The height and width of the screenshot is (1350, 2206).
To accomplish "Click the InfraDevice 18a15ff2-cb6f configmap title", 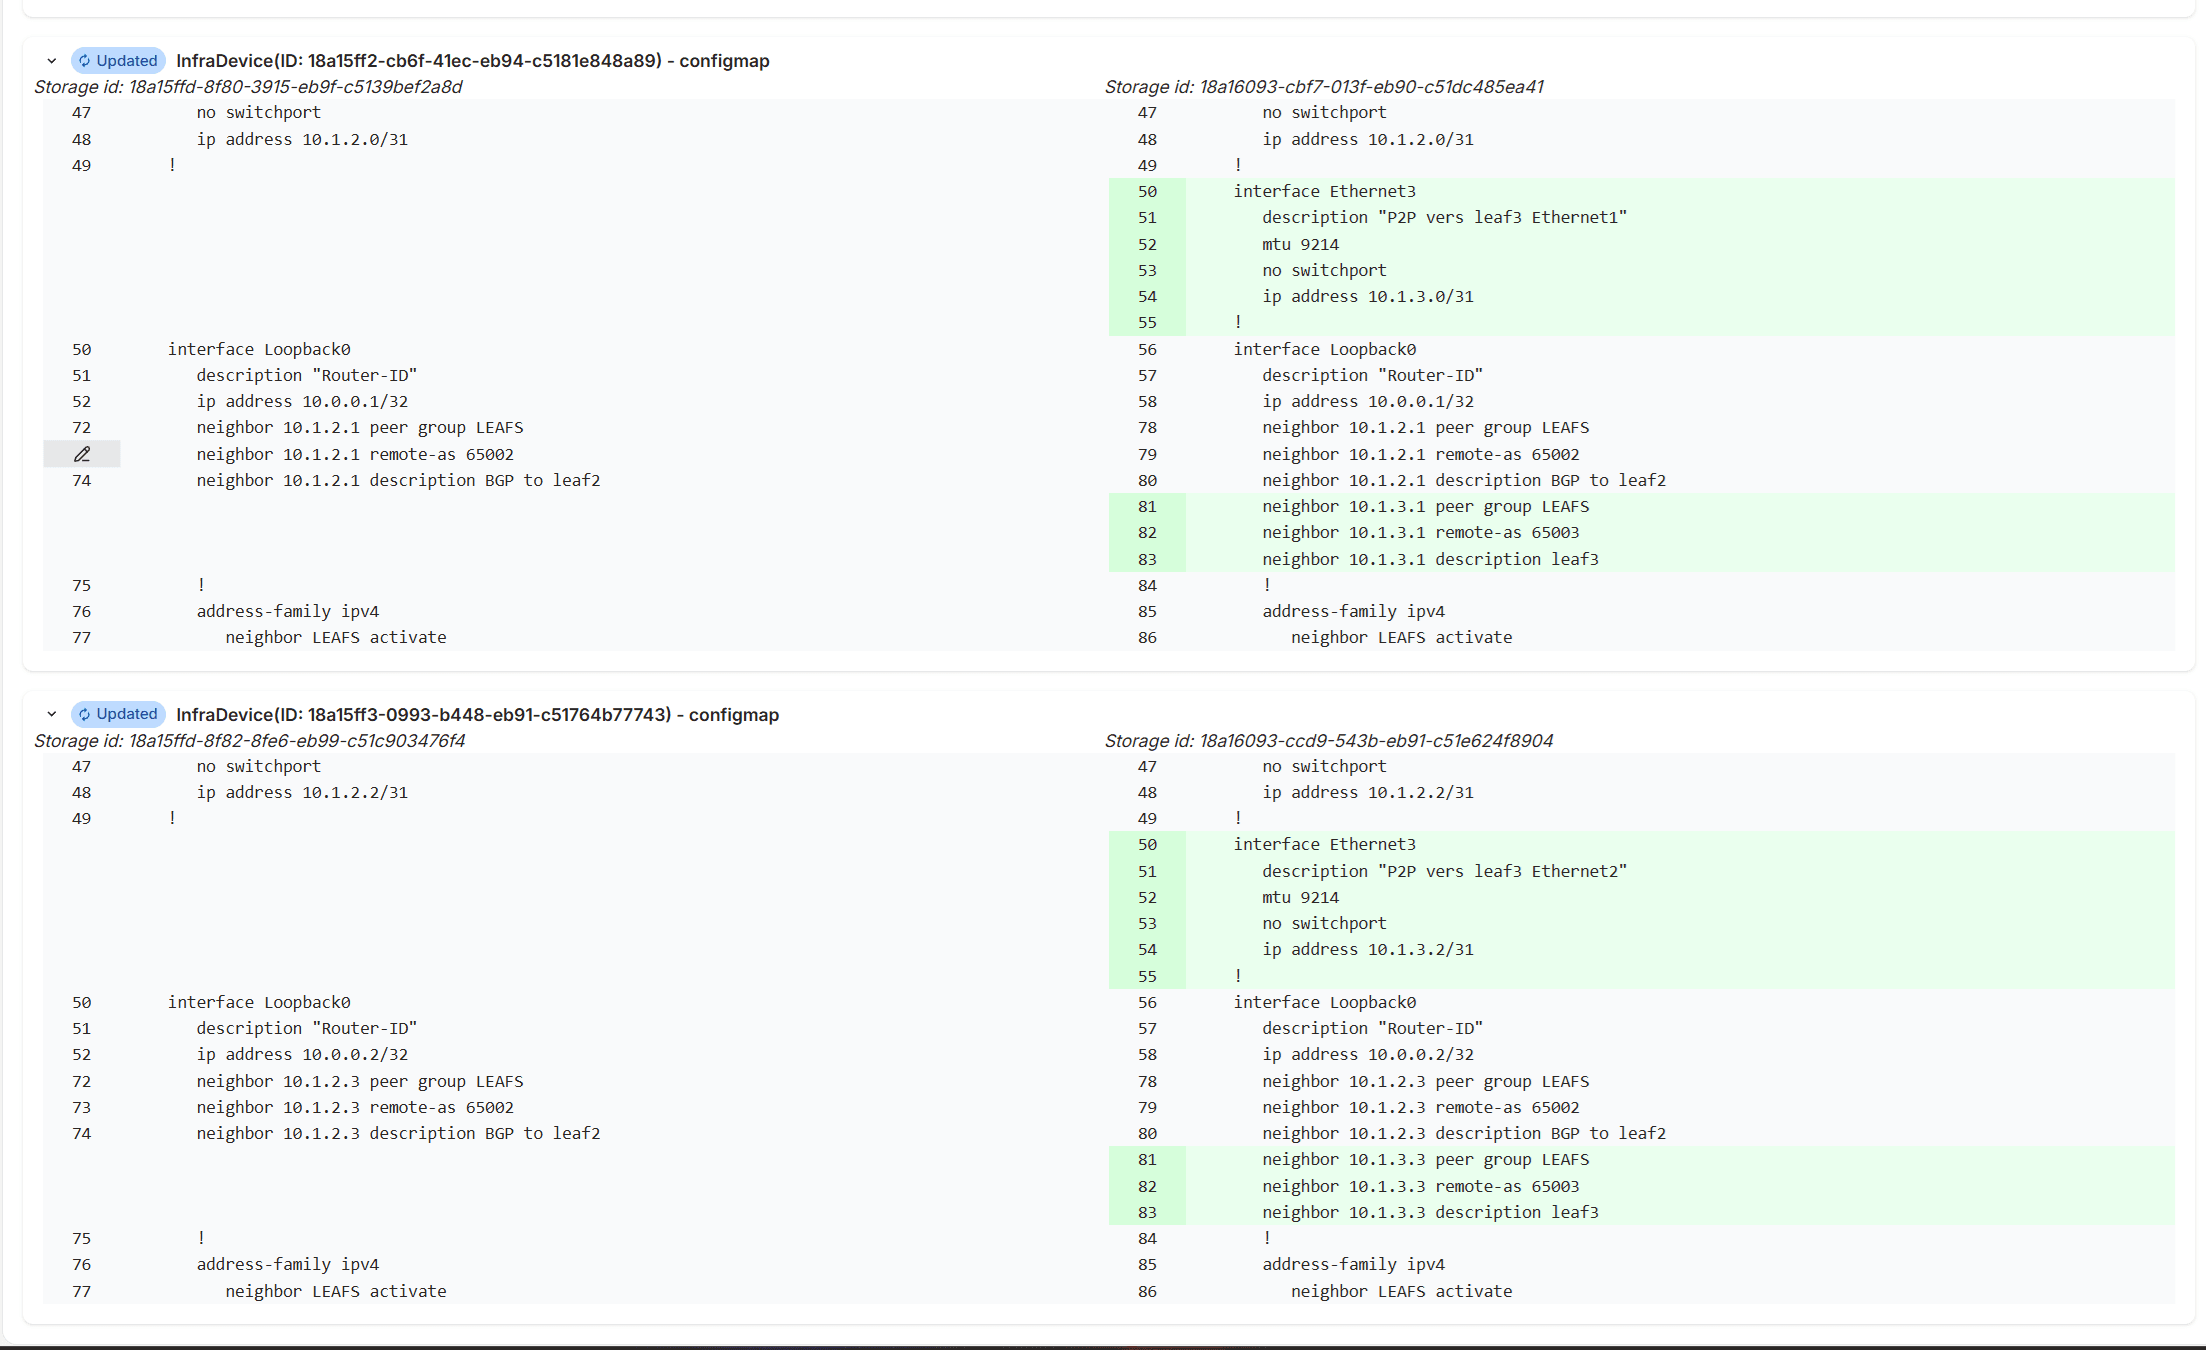I will pyautogui.click(x=472, y=61).
